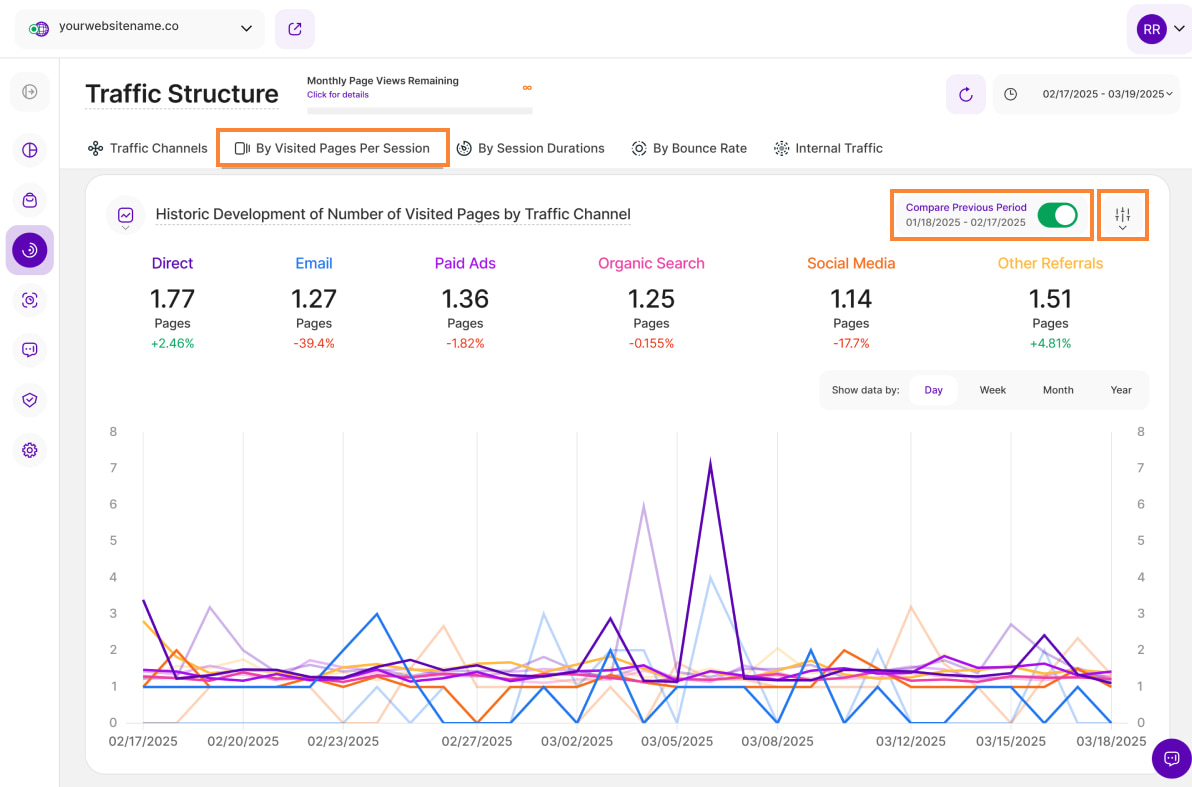1192x787 pixels.
Task: Open the pie chart overview sidebar icon
Action: coord(30,150)
